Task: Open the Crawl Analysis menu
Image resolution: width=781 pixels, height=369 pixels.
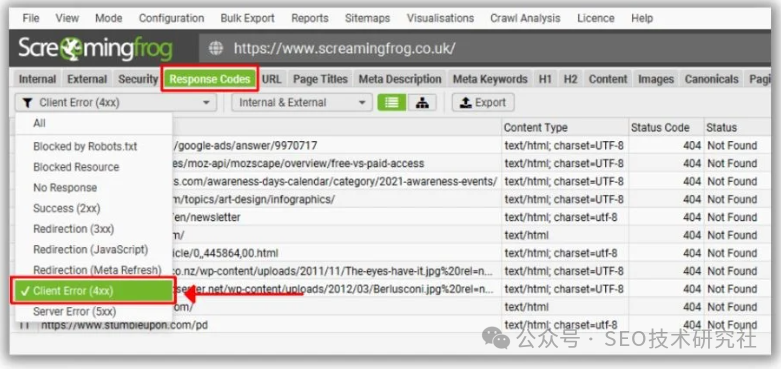Action: click(x=525, y=18)
